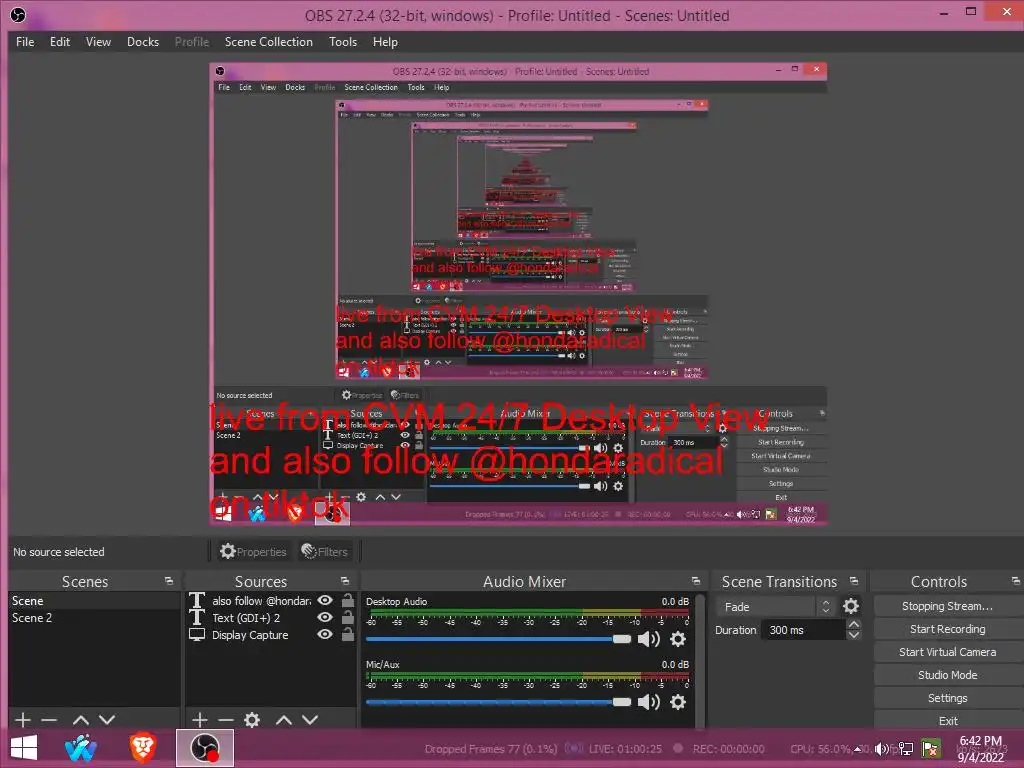Select Display Capture source row
This screenshot has height=768, width=1024.
tap(271, 635)
